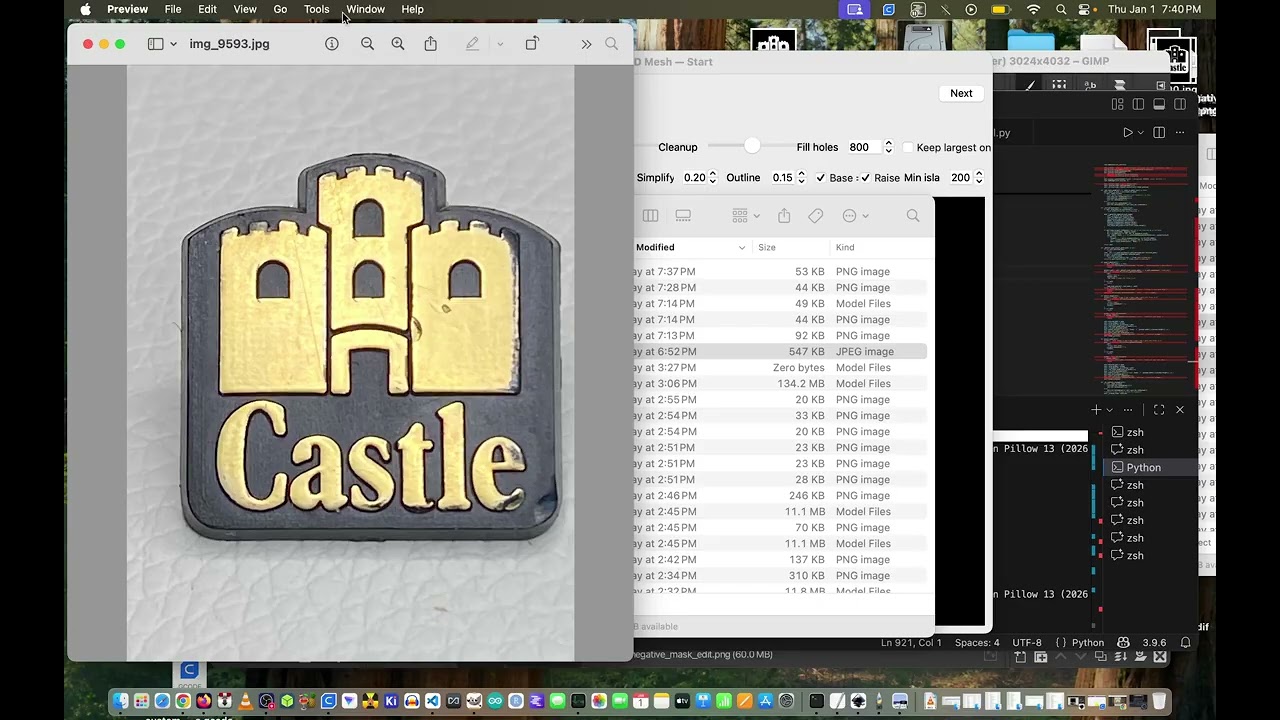Search within the Preview window
Viewport: 1280px width, 720px height.
click(611, 44)
